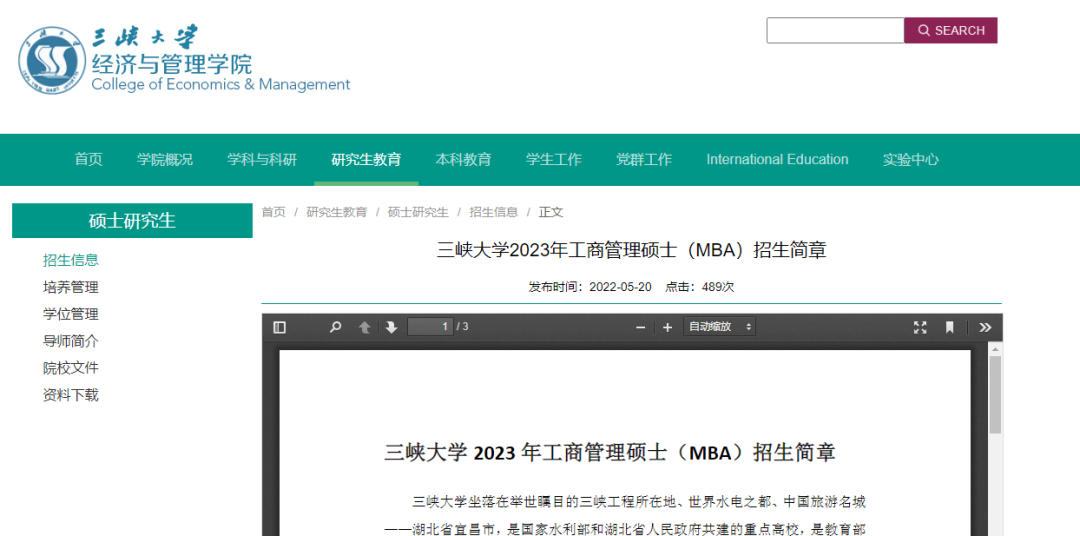Image resolution: width=1080 pixels, height=536 pixels.
Task: Click the SEARCH button
Action: pos(951,30)
